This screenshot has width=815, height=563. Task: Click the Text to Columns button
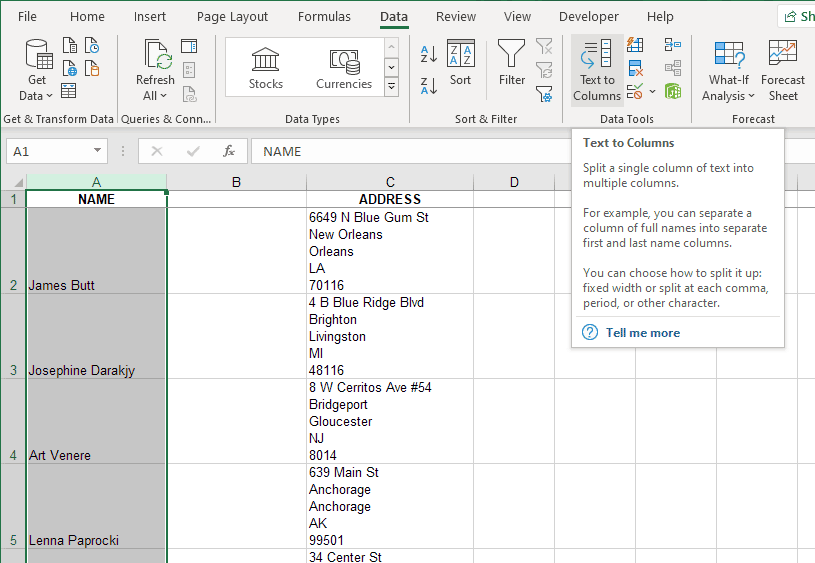click(597, 70)
